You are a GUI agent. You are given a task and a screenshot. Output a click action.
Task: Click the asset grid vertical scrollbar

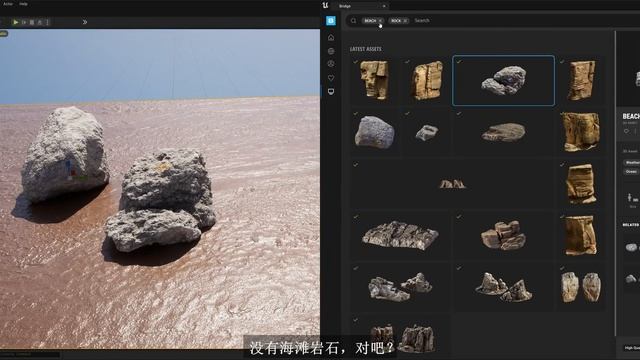coord(616,184)
